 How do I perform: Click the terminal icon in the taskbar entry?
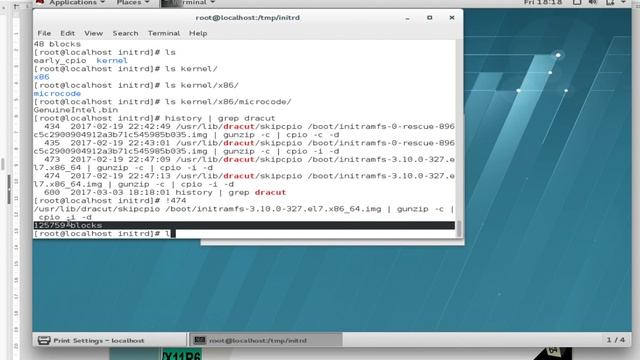tap(200, 340)
